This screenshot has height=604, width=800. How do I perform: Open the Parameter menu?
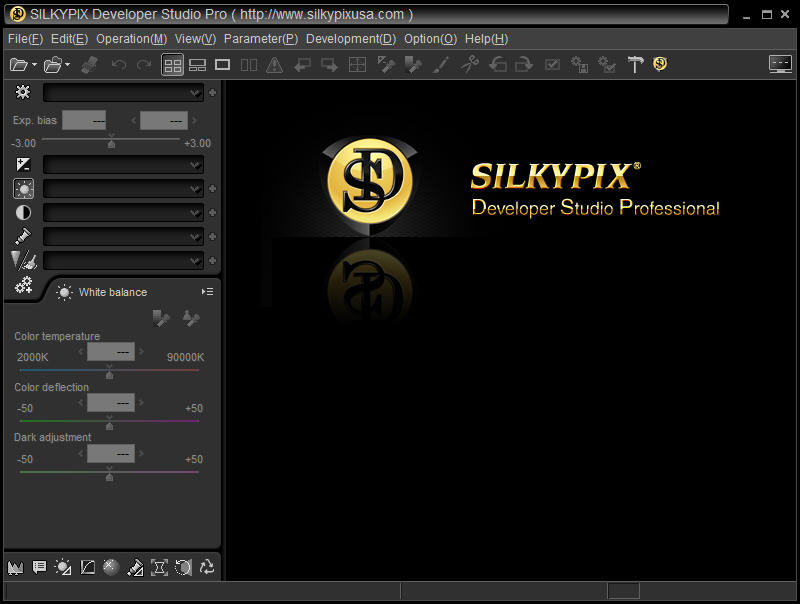(x=260, y=39)
